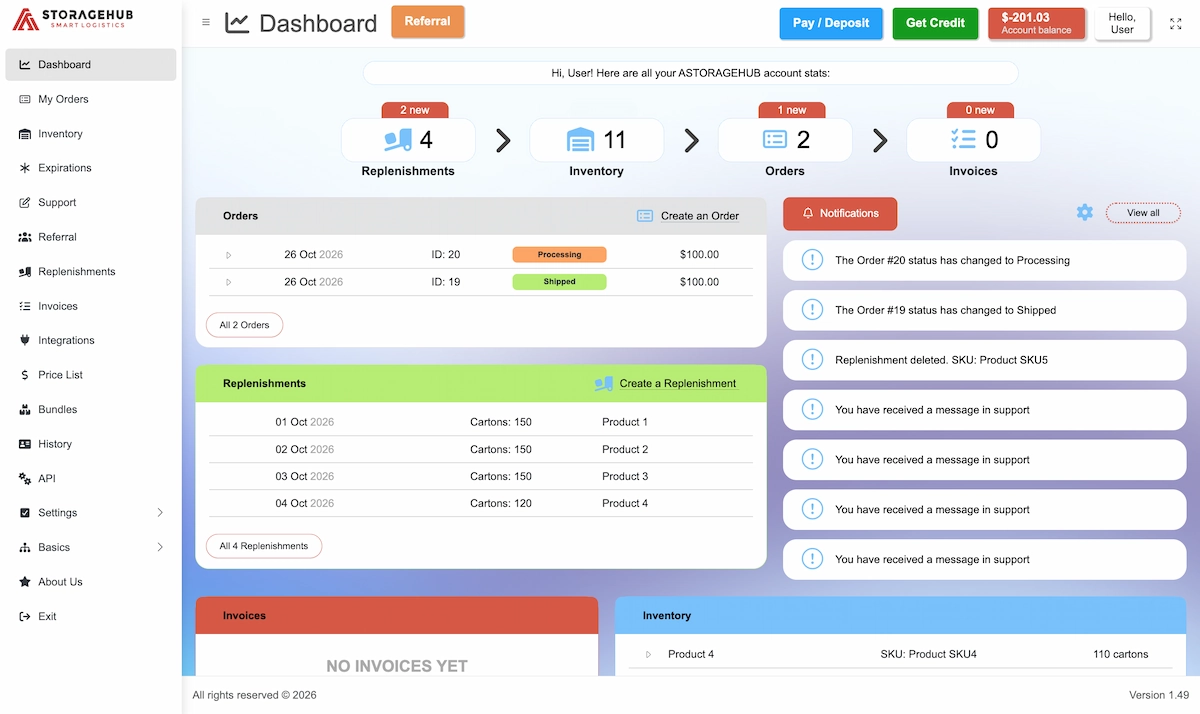Viewport: 1200px width, 714px height.
Task: Click the 1 new Orders badge
Action: 791,110
